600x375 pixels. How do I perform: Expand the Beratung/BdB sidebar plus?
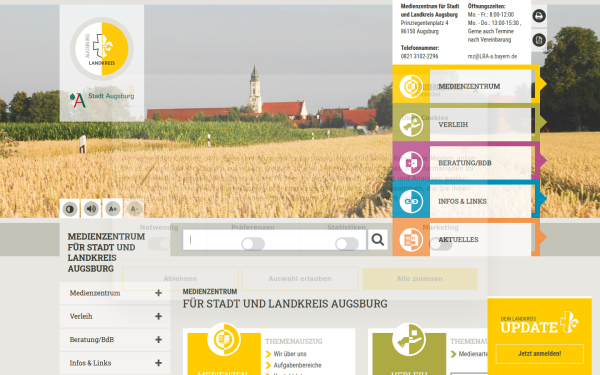coord(158,340)
